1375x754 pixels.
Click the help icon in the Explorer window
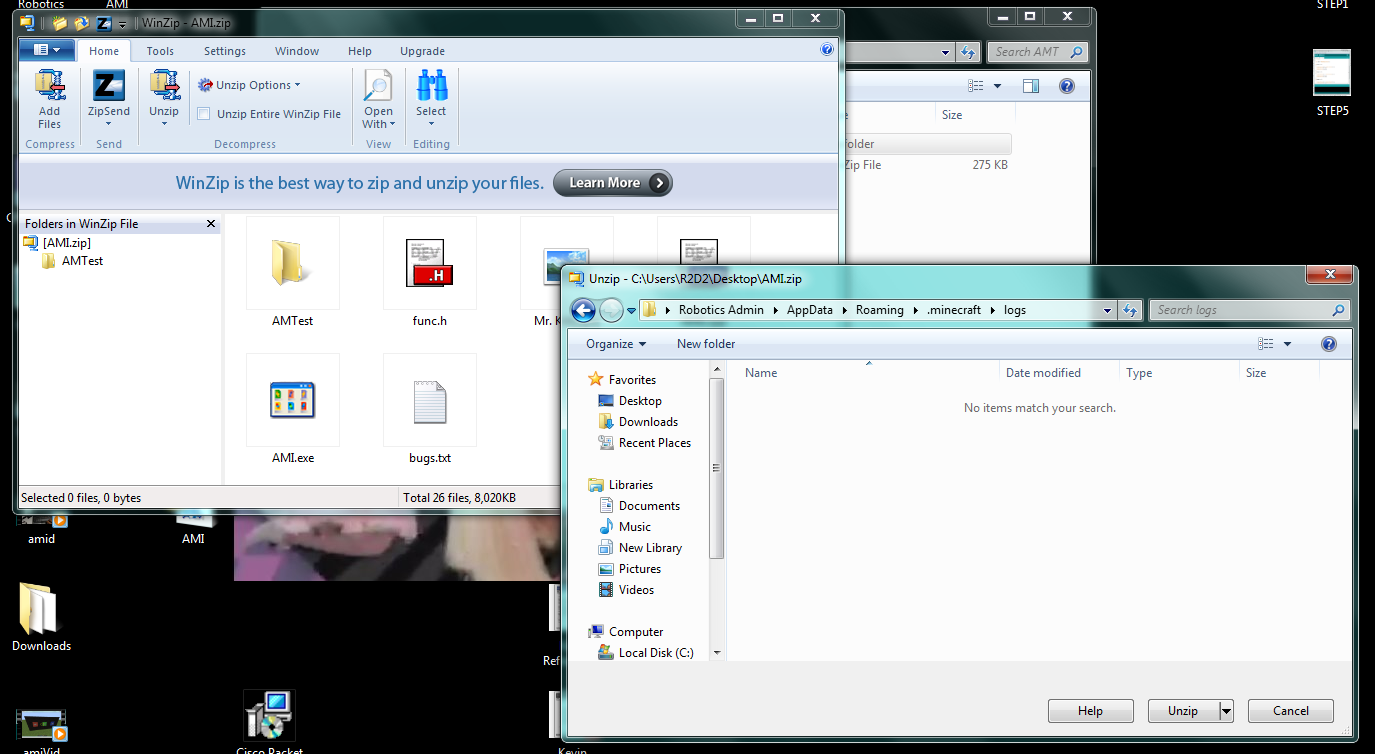pyautogui.click(x=1067, y=86)
